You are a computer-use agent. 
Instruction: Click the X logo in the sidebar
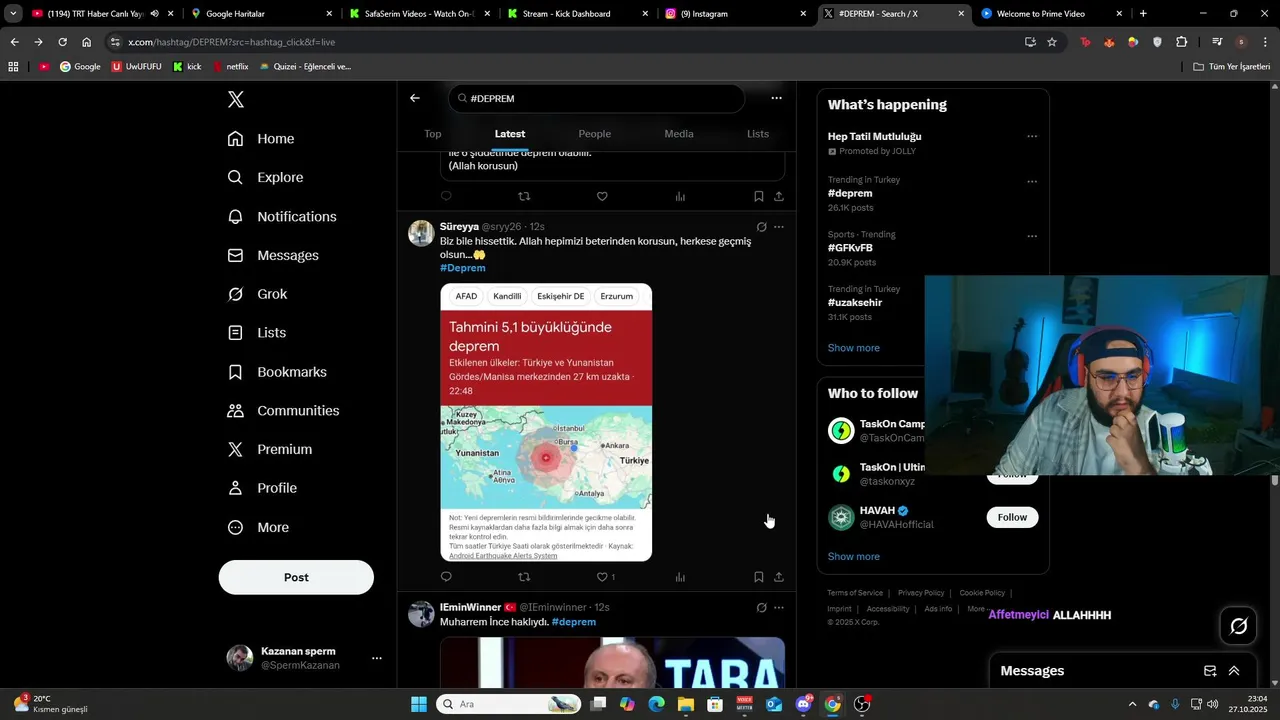[236, 100]
